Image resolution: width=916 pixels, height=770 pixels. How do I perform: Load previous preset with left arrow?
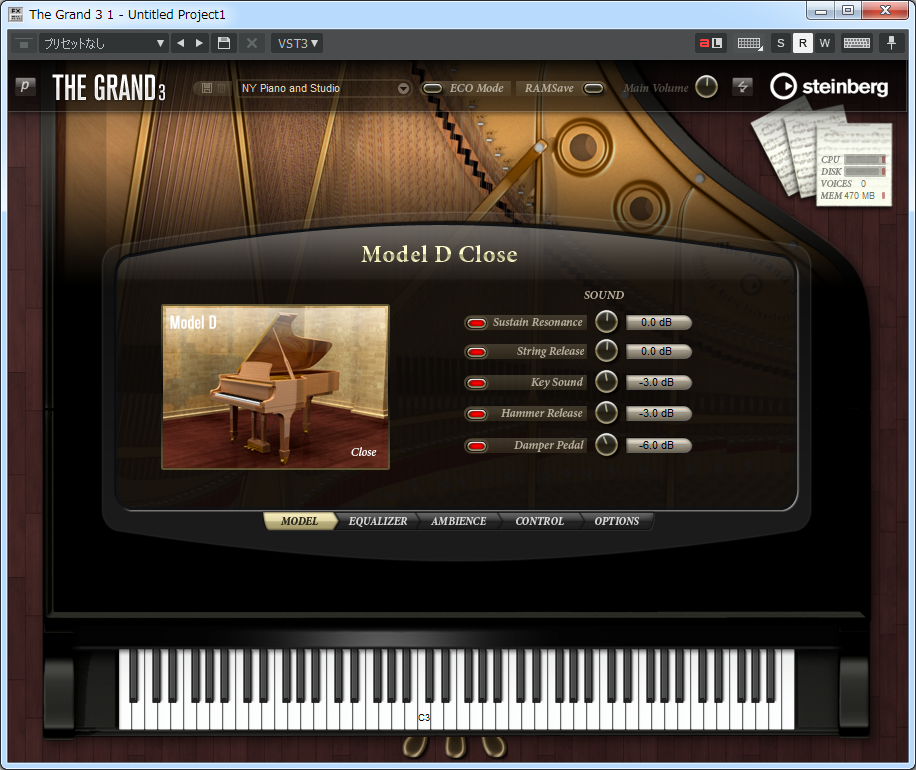[x=181, y=43]
